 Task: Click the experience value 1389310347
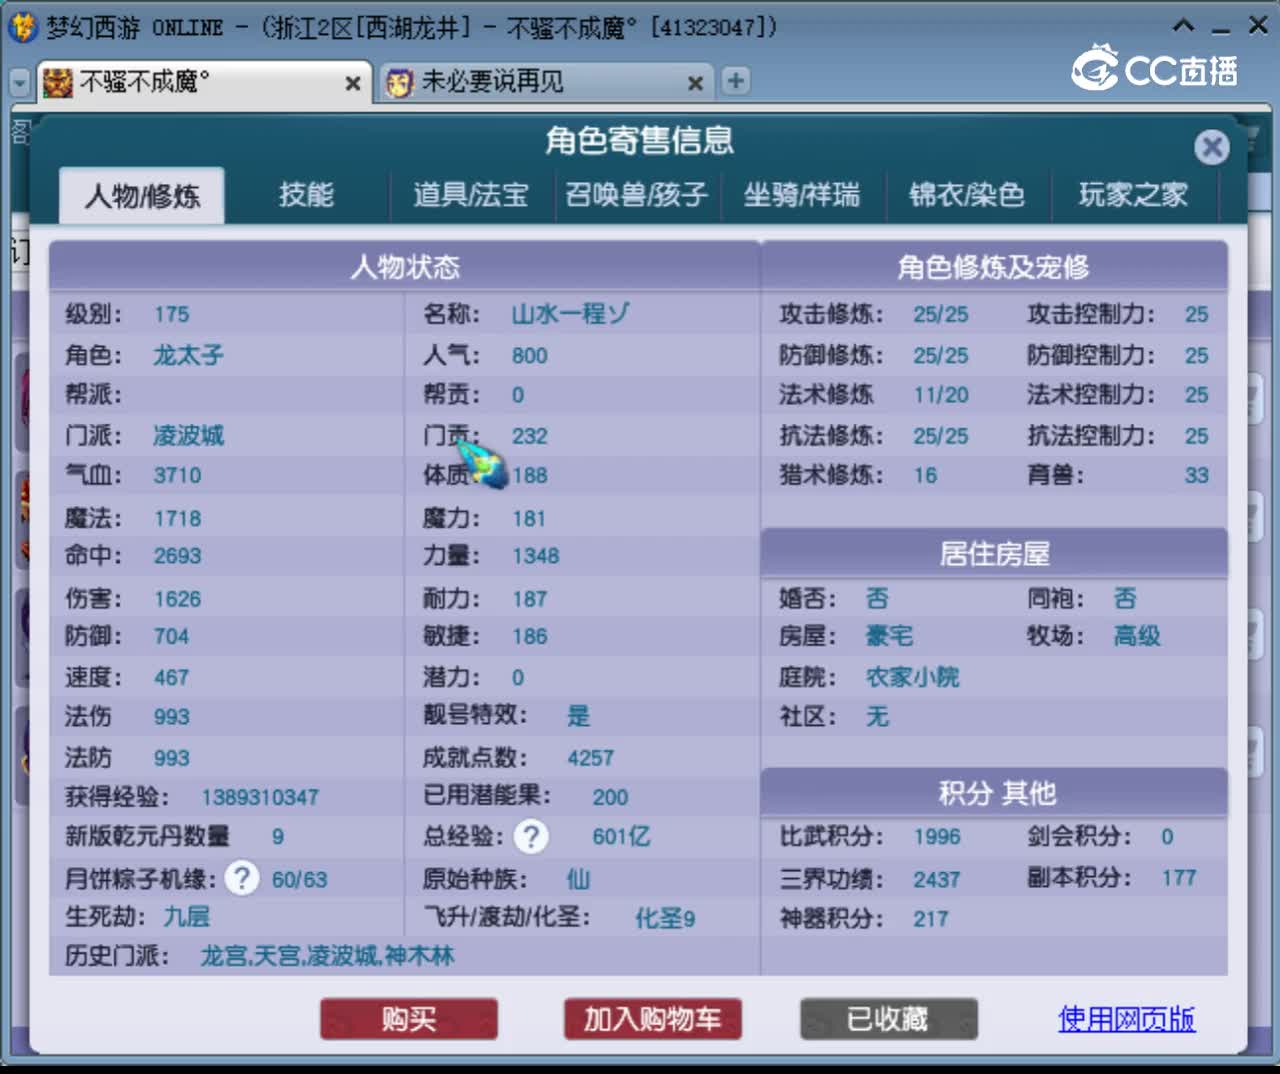click(x=260, y=797)
